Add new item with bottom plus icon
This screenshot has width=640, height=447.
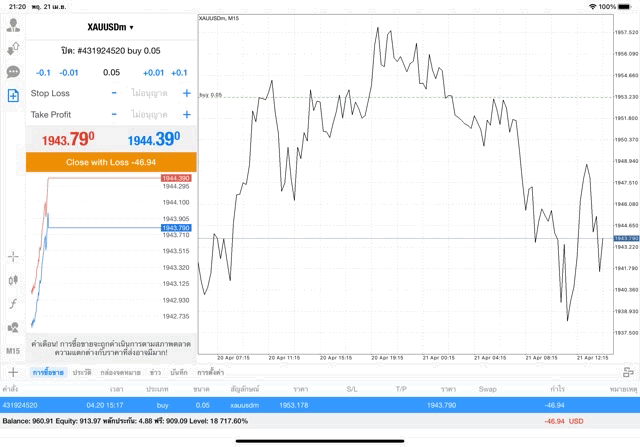coord(13,372)
